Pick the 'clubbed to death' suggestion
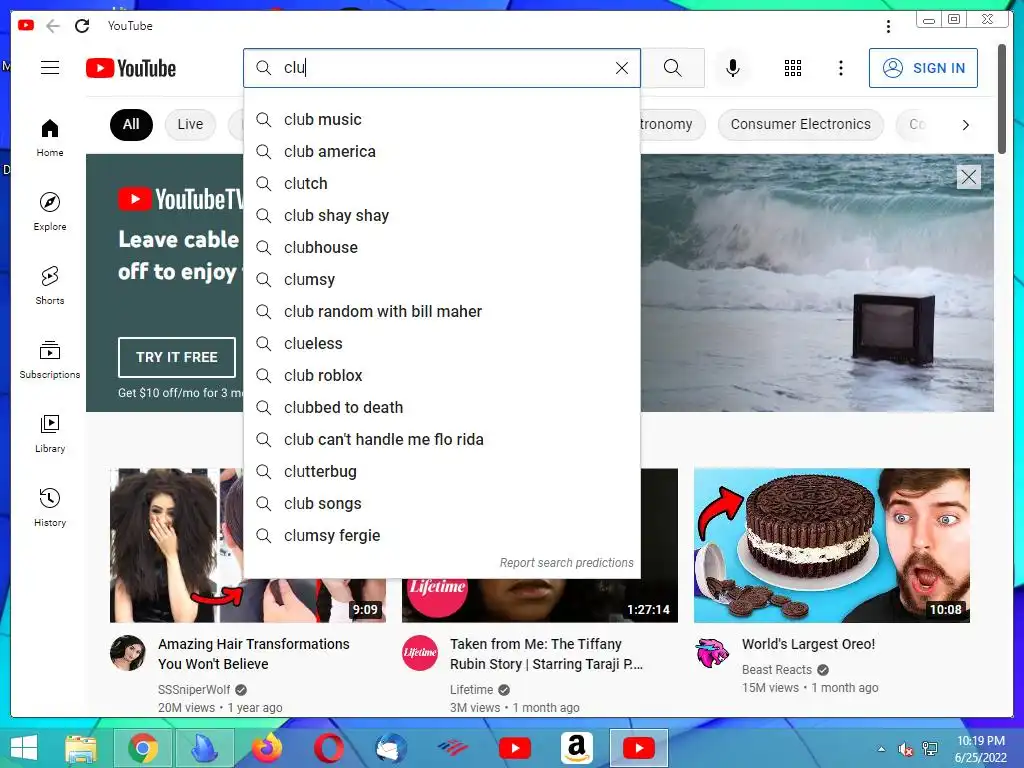1024x768 pixels. coord(441,408)
